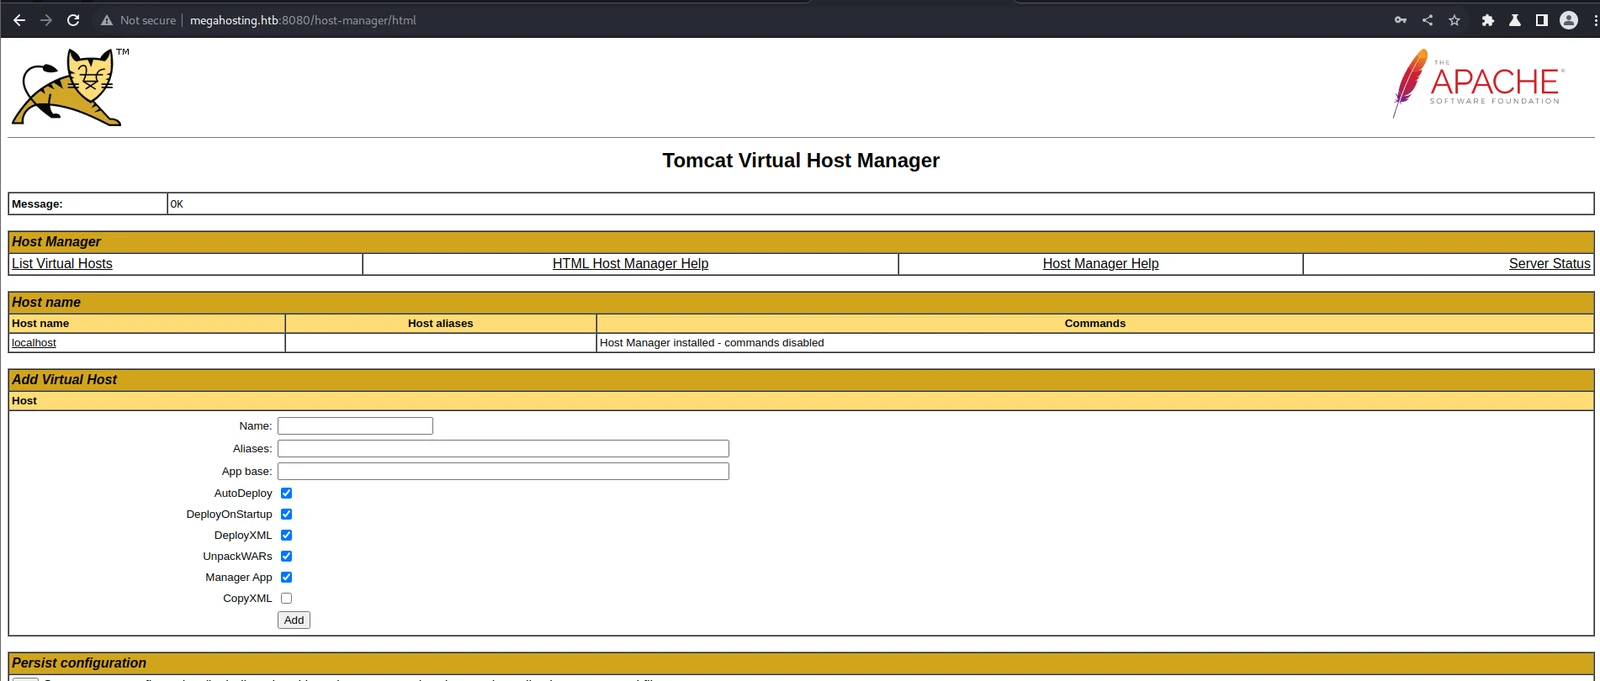Click the 'Message:' label cell
This screenshot has height=681, width=1600.
(x=88, y=204)
